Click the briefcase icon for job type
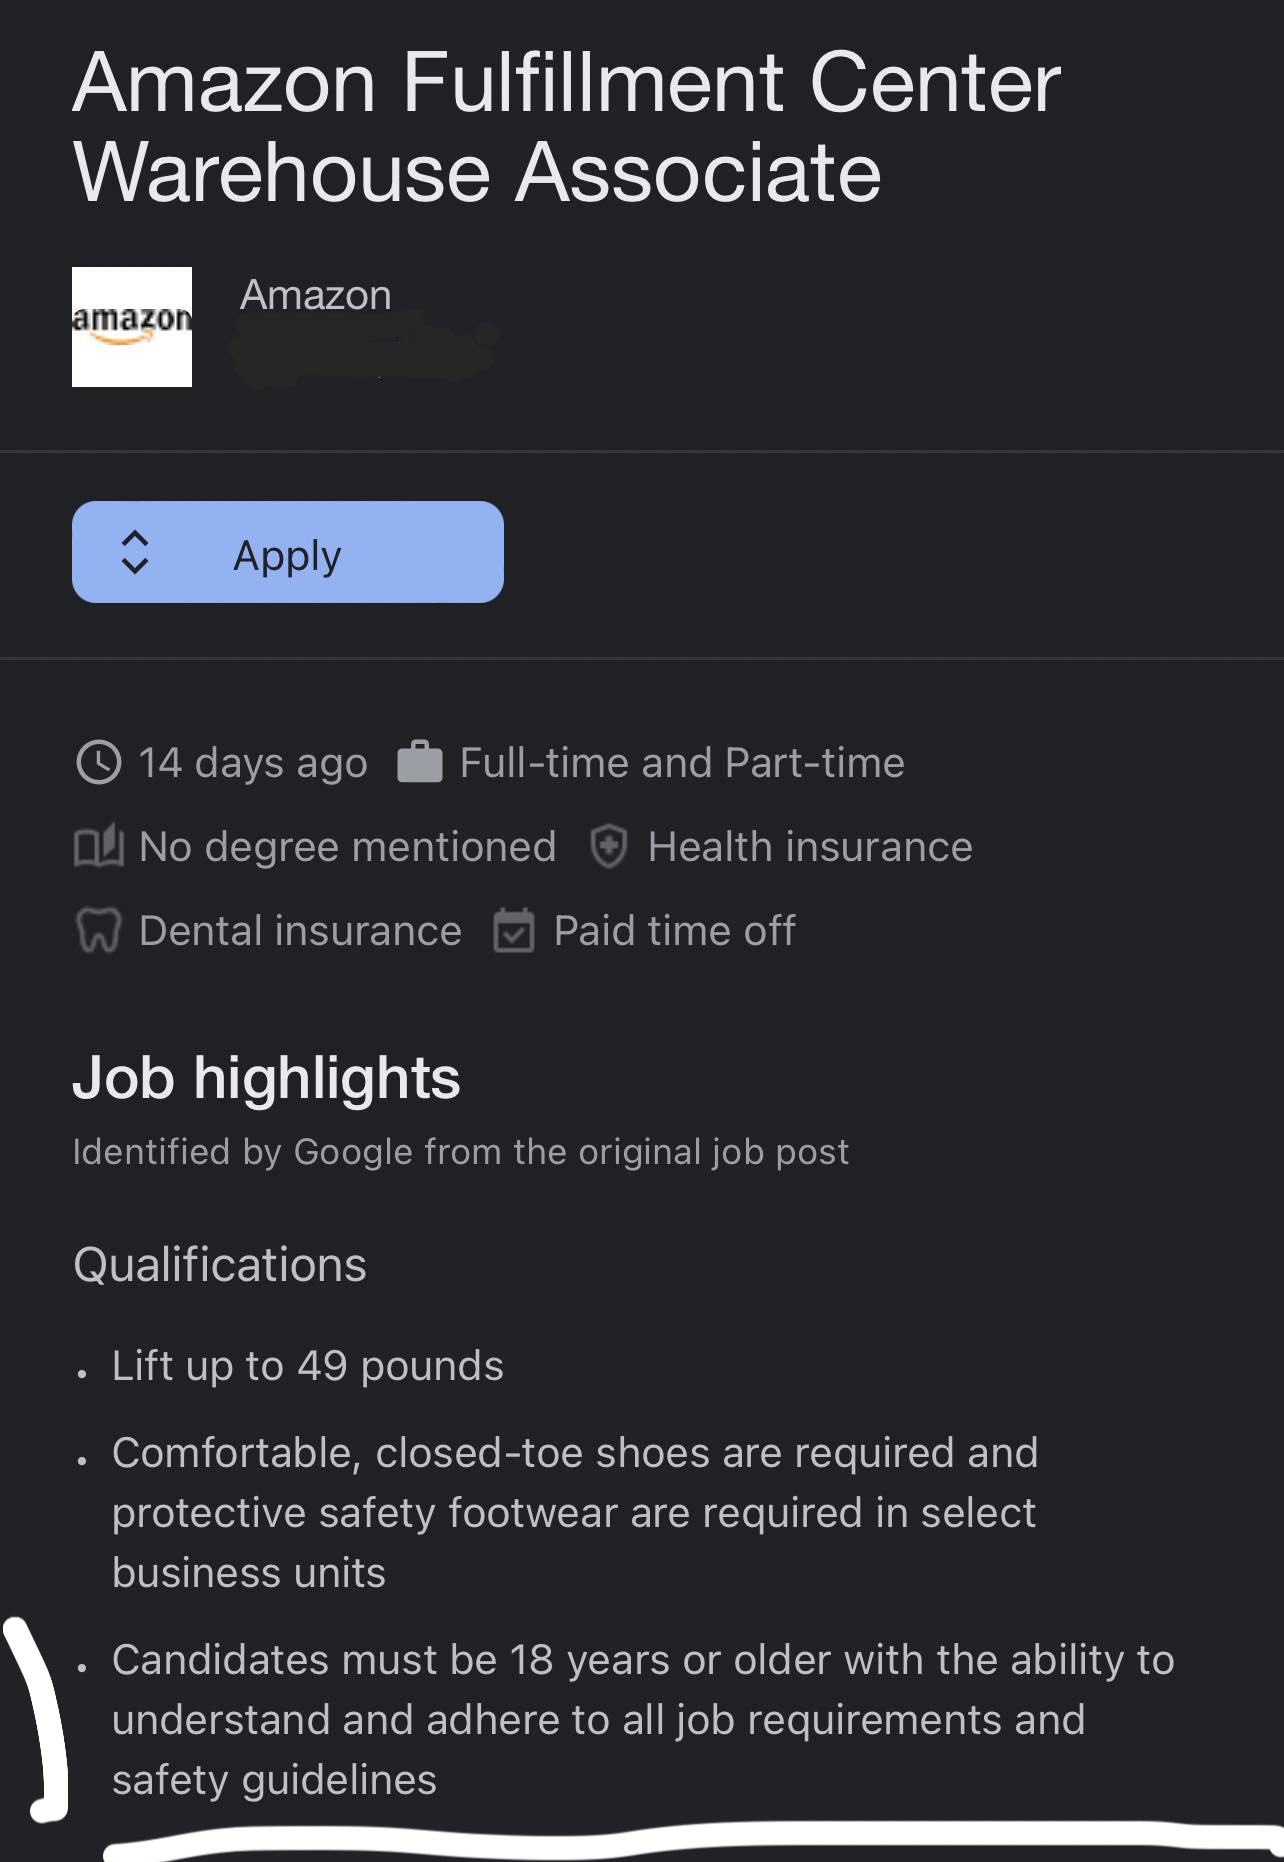 pyautogui.click(x=420, y=762)
